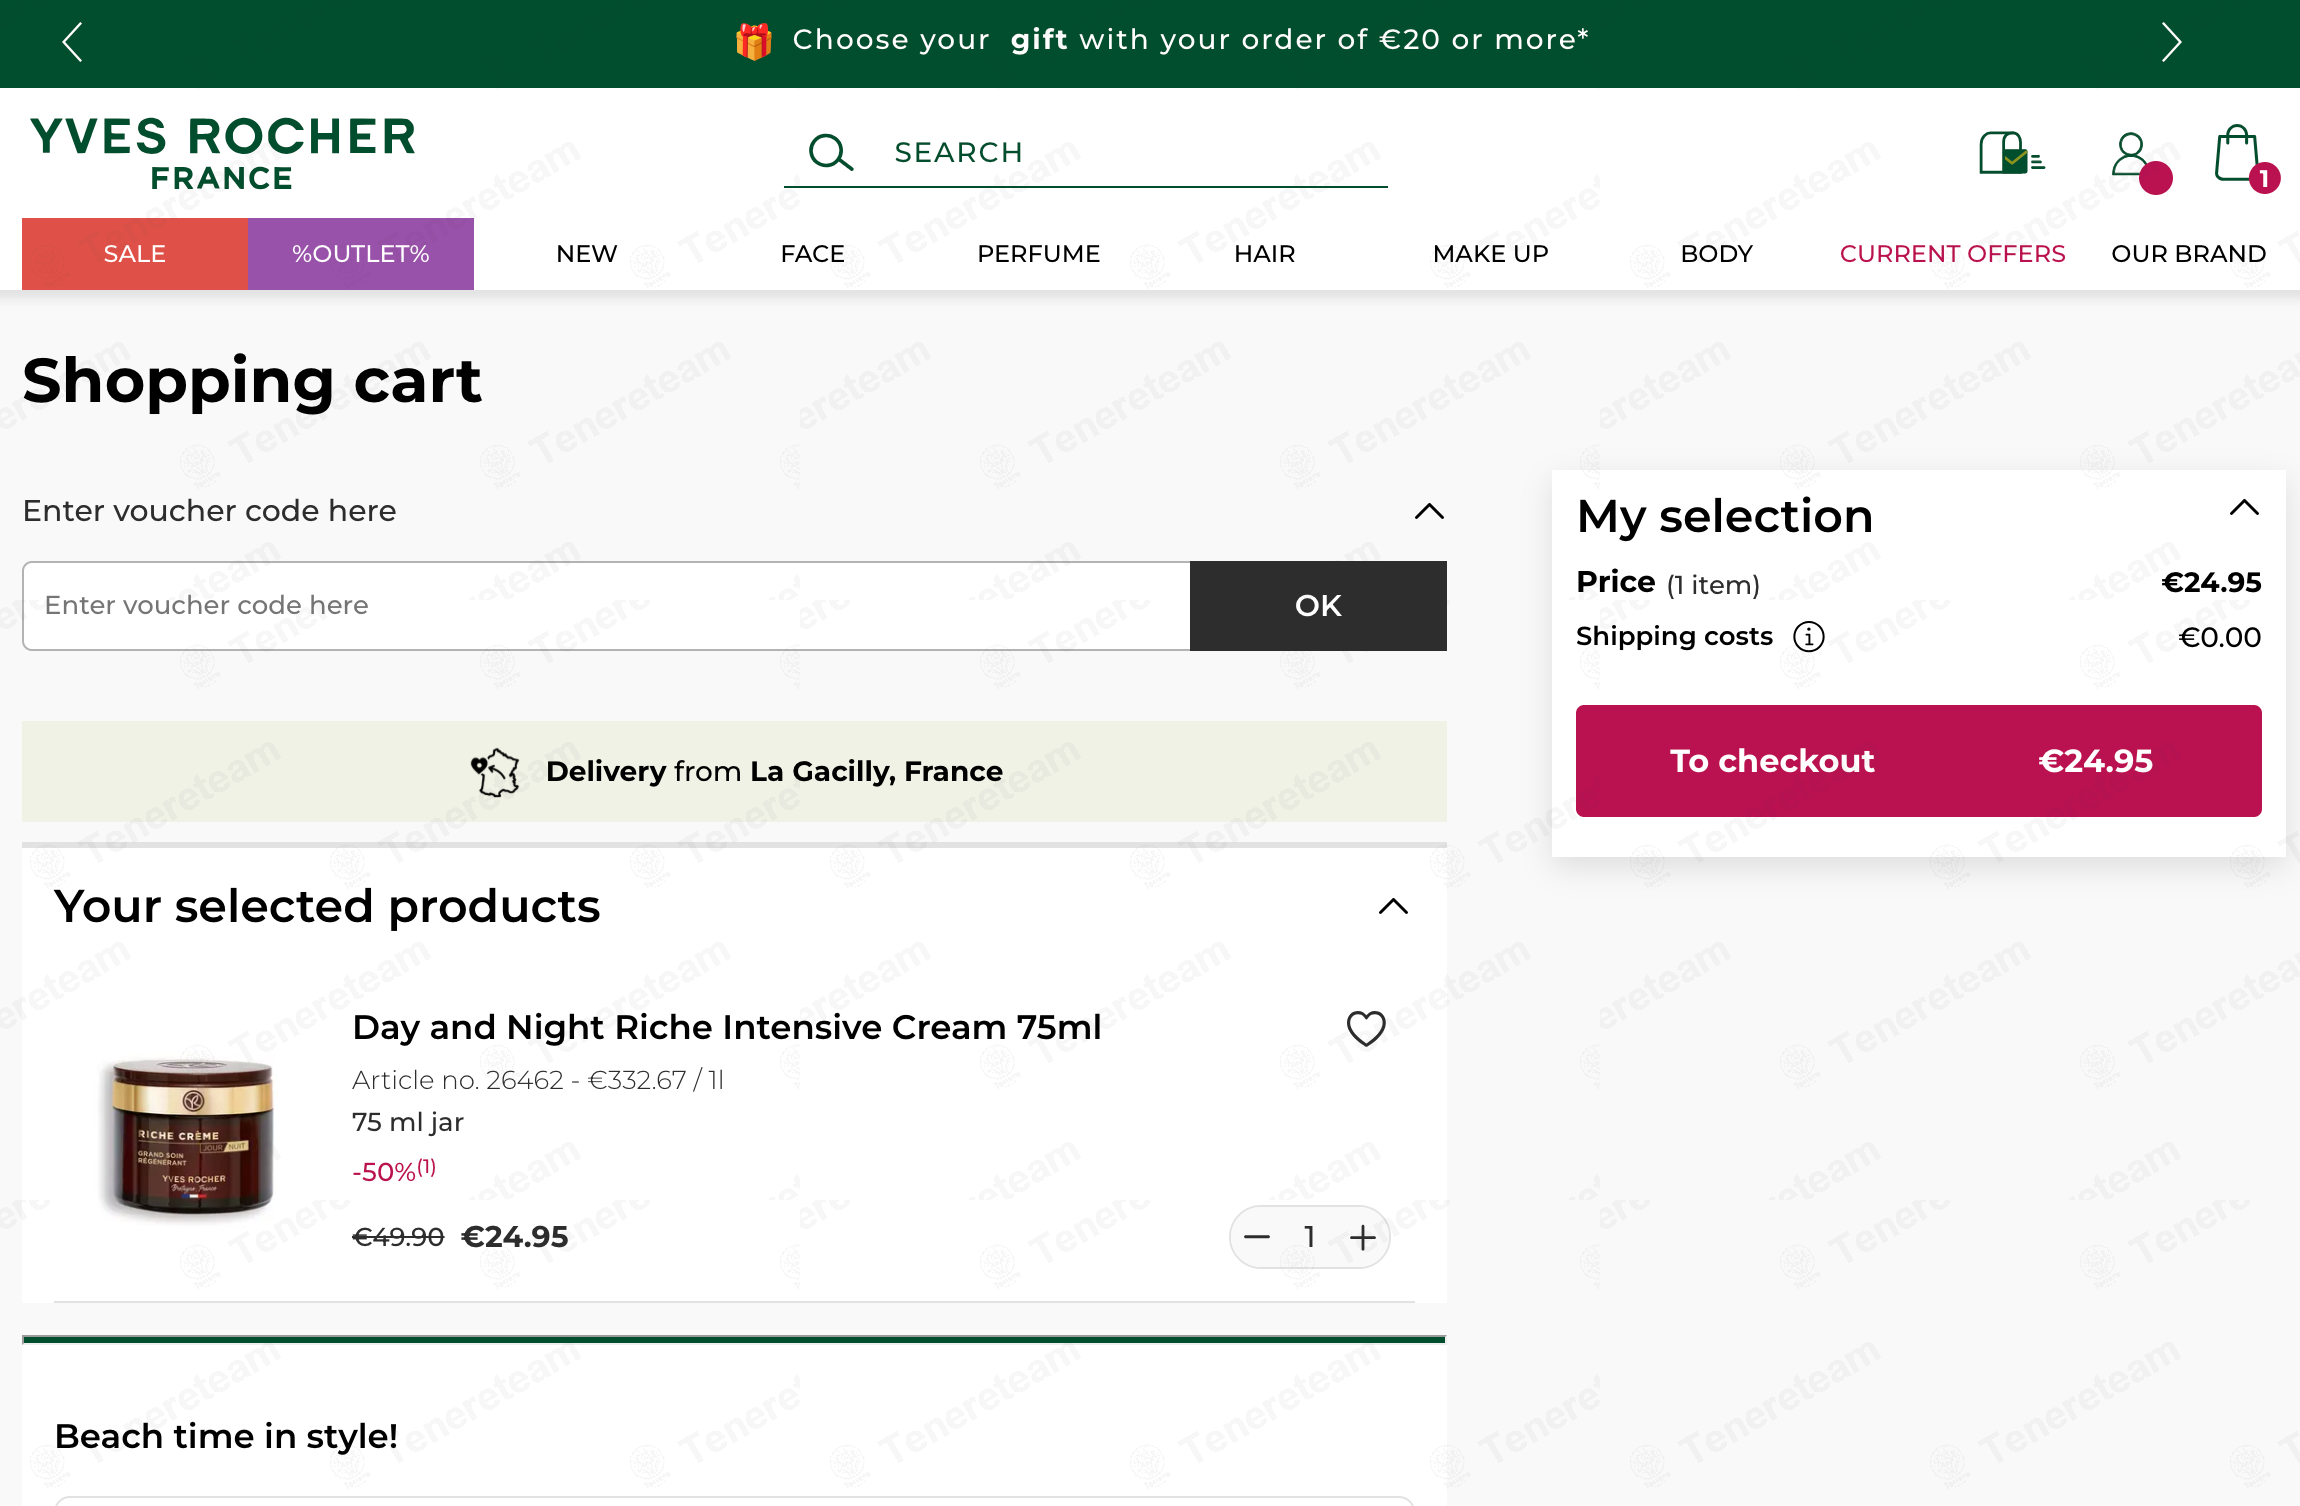
Task: Increase Riche Cream quantity
Action: (x=1363, y=1238)
